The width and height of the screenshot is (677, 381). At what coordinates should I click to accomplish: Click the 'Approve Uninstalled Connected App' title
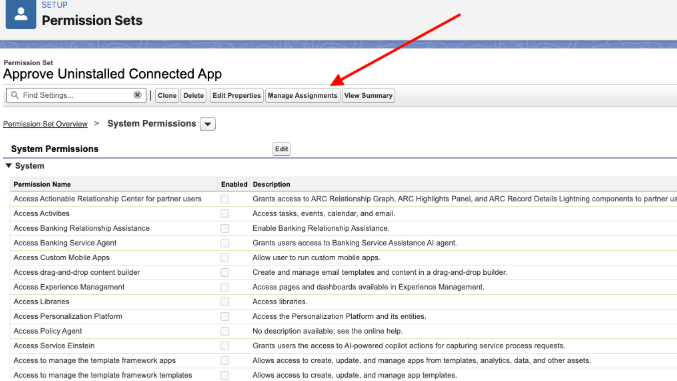click(112, 74)
